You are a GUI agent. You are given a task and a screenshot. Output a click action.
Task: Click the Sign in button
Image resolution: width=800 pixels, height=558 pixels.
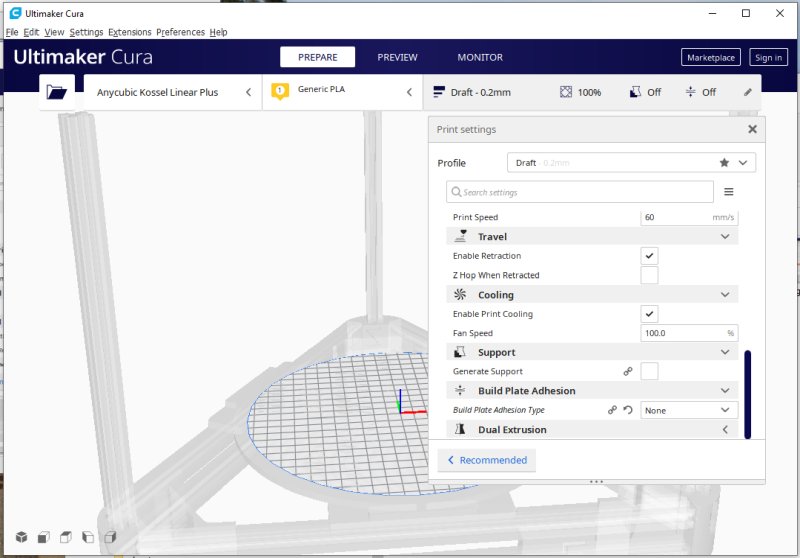[768, 58]
